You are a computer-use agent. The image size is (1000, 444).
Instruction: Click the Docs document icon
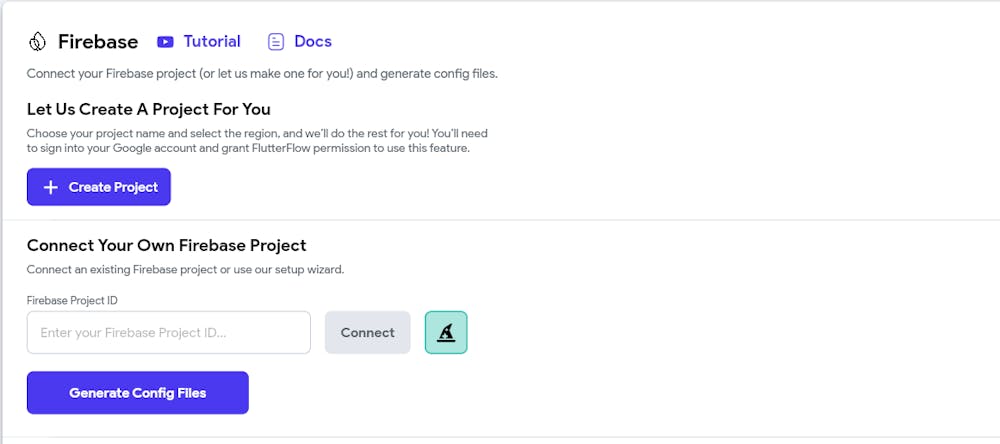click(x=276, y=42)
